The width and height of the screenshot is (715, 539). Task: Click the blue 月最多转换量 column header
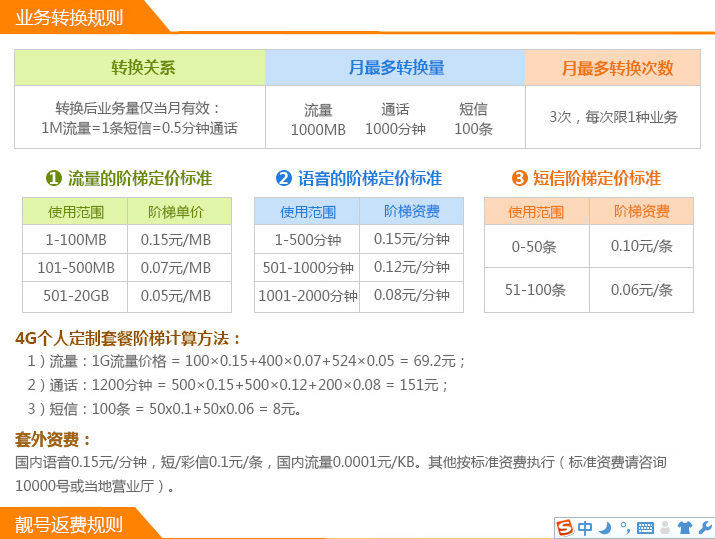pyautogui.click(x=396, y=68)
